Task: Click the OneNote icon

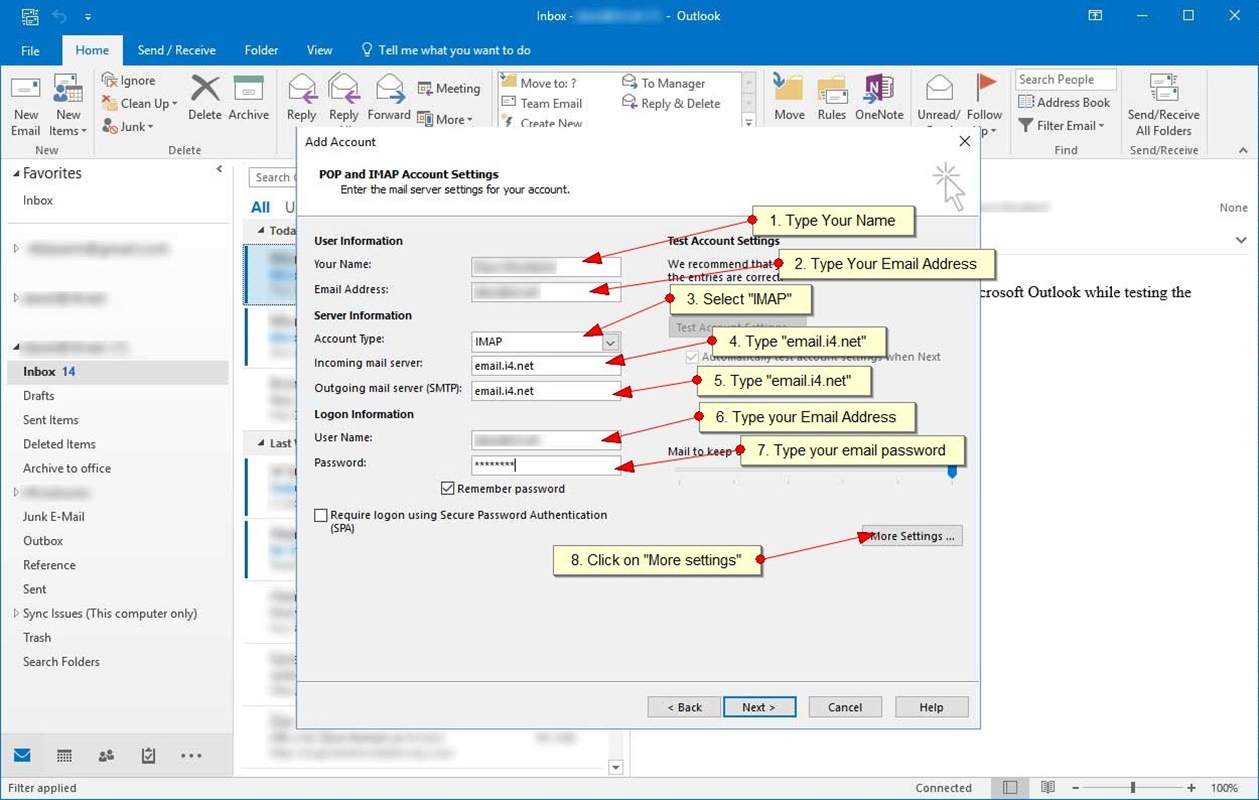Action: pyautogui.click(x=879, y=97)
